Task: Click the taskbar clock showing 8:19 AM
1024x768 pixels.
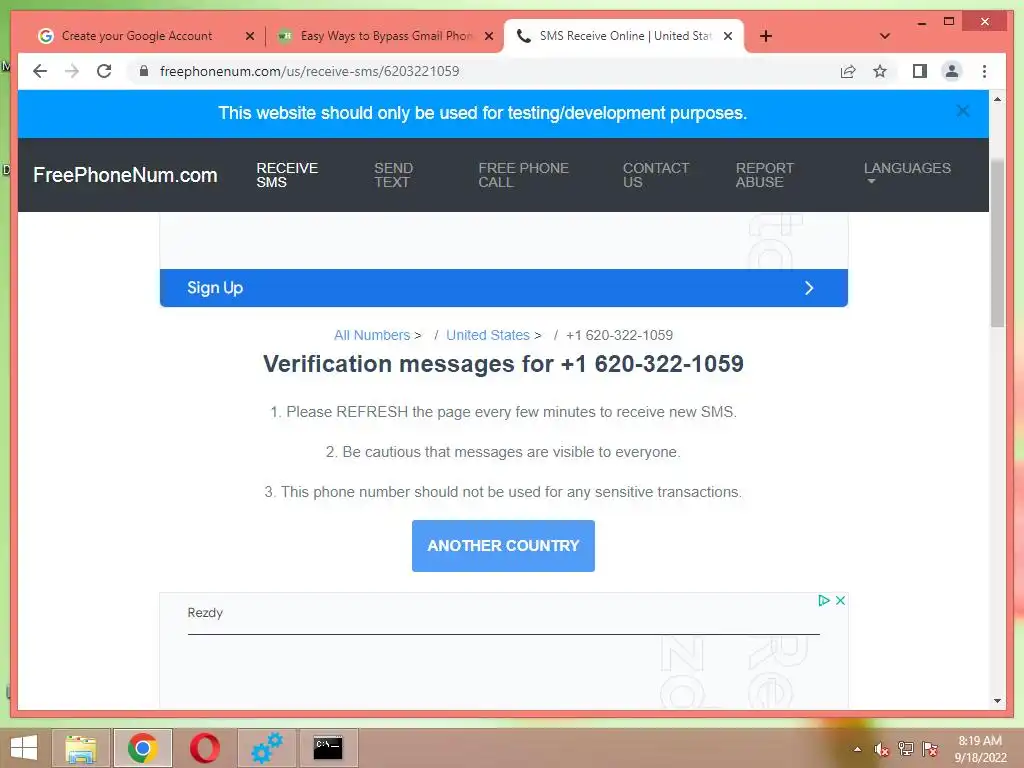Action: (x=980, y=749)
